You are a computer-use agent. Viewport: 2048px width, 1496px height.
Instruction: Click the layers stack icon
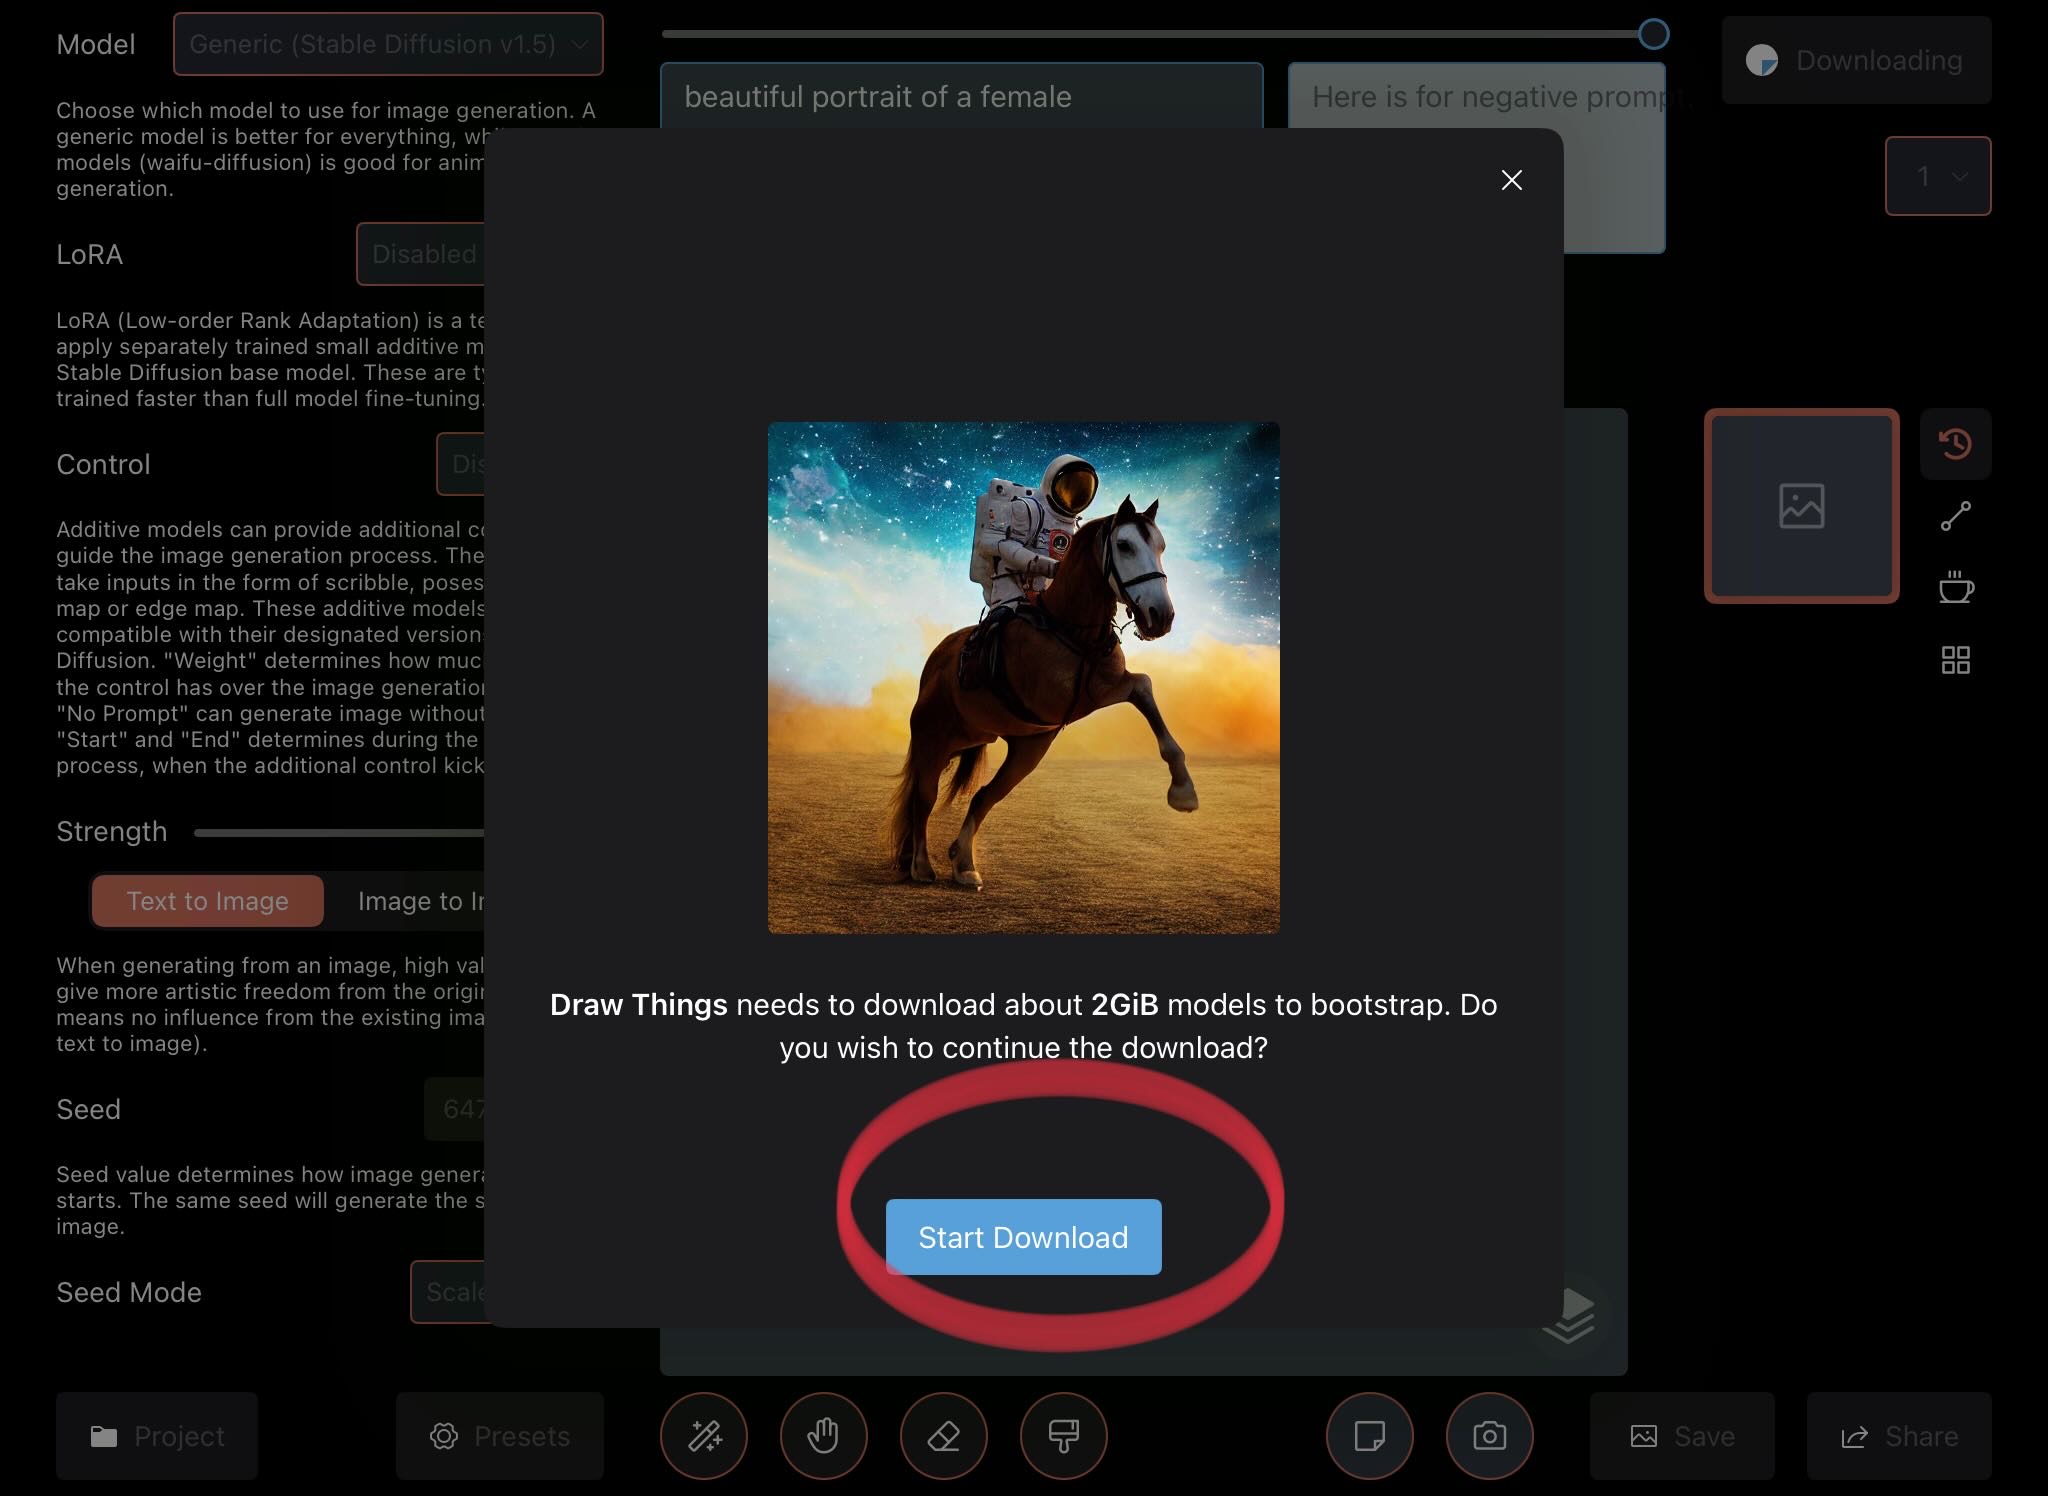1569,1314
